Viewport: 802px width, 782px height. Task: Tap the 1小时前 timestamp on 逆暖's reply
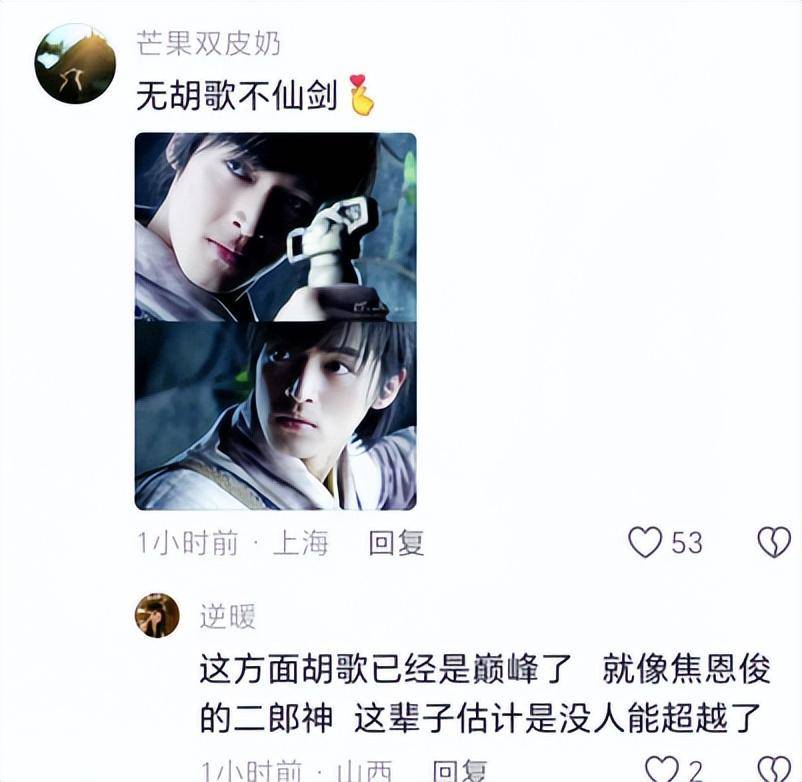pos(251,770)
